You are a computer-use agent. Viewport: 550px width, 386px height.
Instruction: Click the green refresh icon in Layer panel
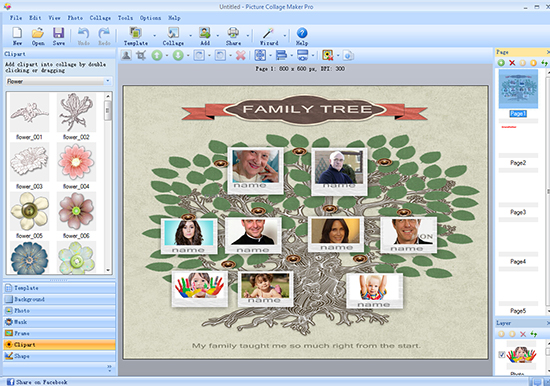pos(534,334)
